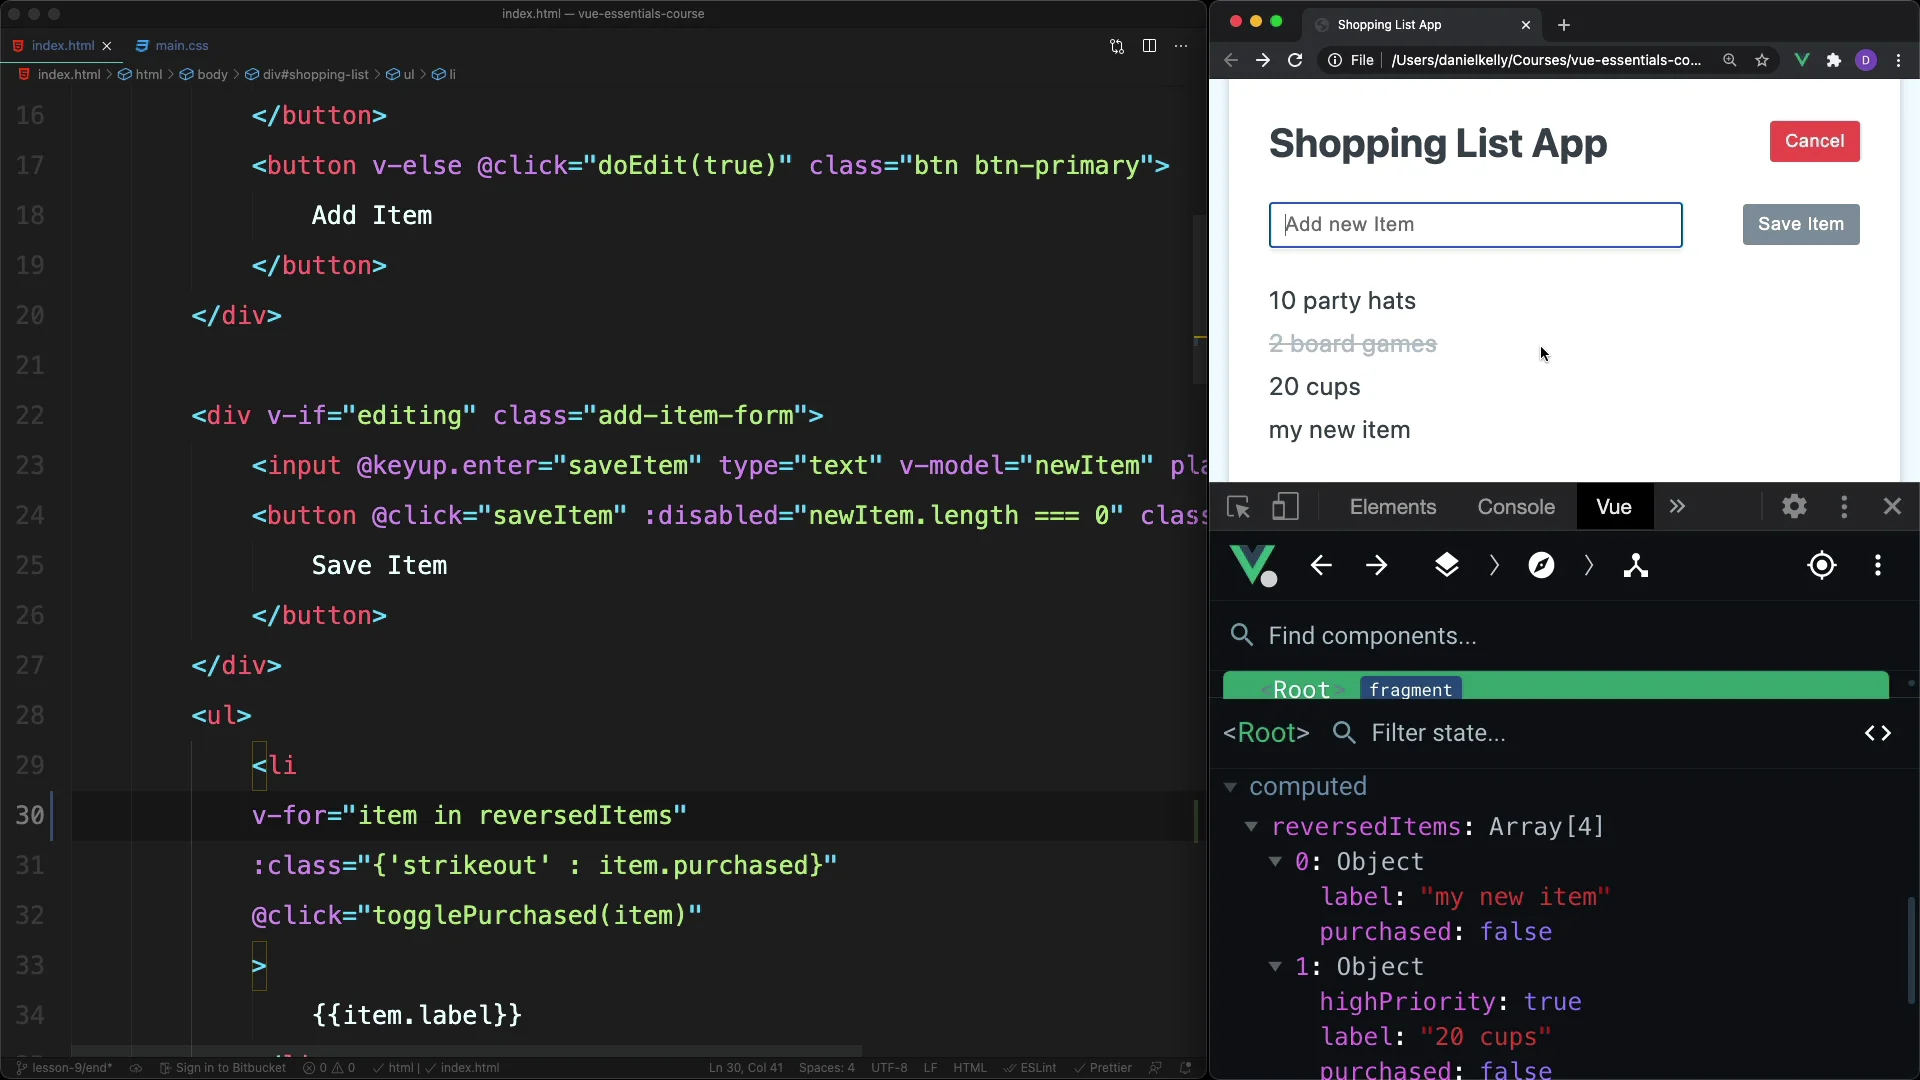Open component in editor code brackets icon
This screenshot has width=1920, height=1080.
pyautogui.click(x=1877, y=733)
